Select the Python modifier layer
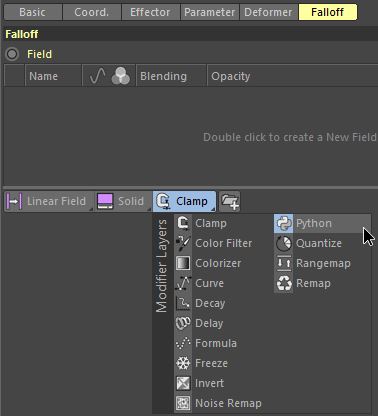Viewport: 378px width, 416px height. tap(322, 223)
